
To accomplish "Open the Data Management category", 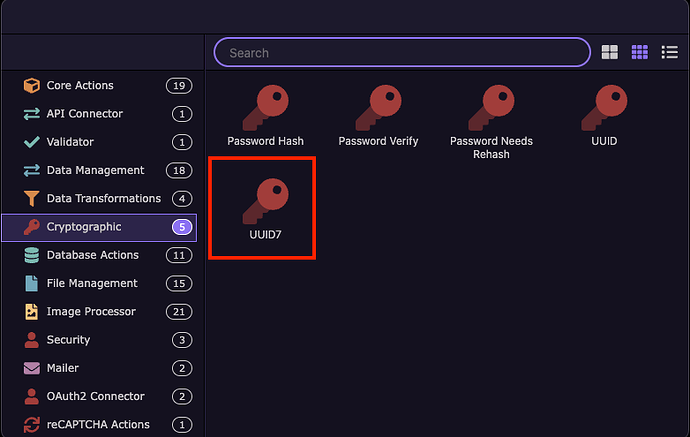I will point(95,170).
